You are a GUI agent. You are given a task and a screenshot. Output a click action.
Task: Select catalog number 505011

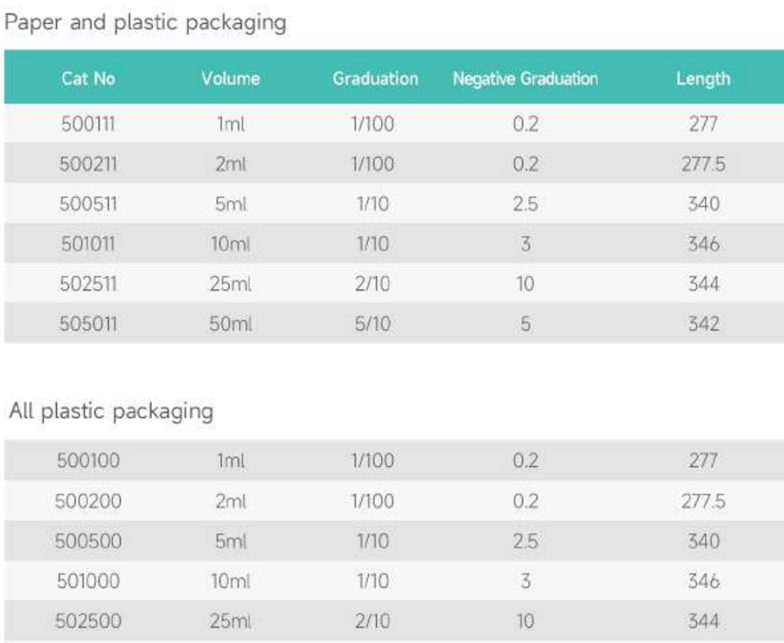tap(88, 324)
